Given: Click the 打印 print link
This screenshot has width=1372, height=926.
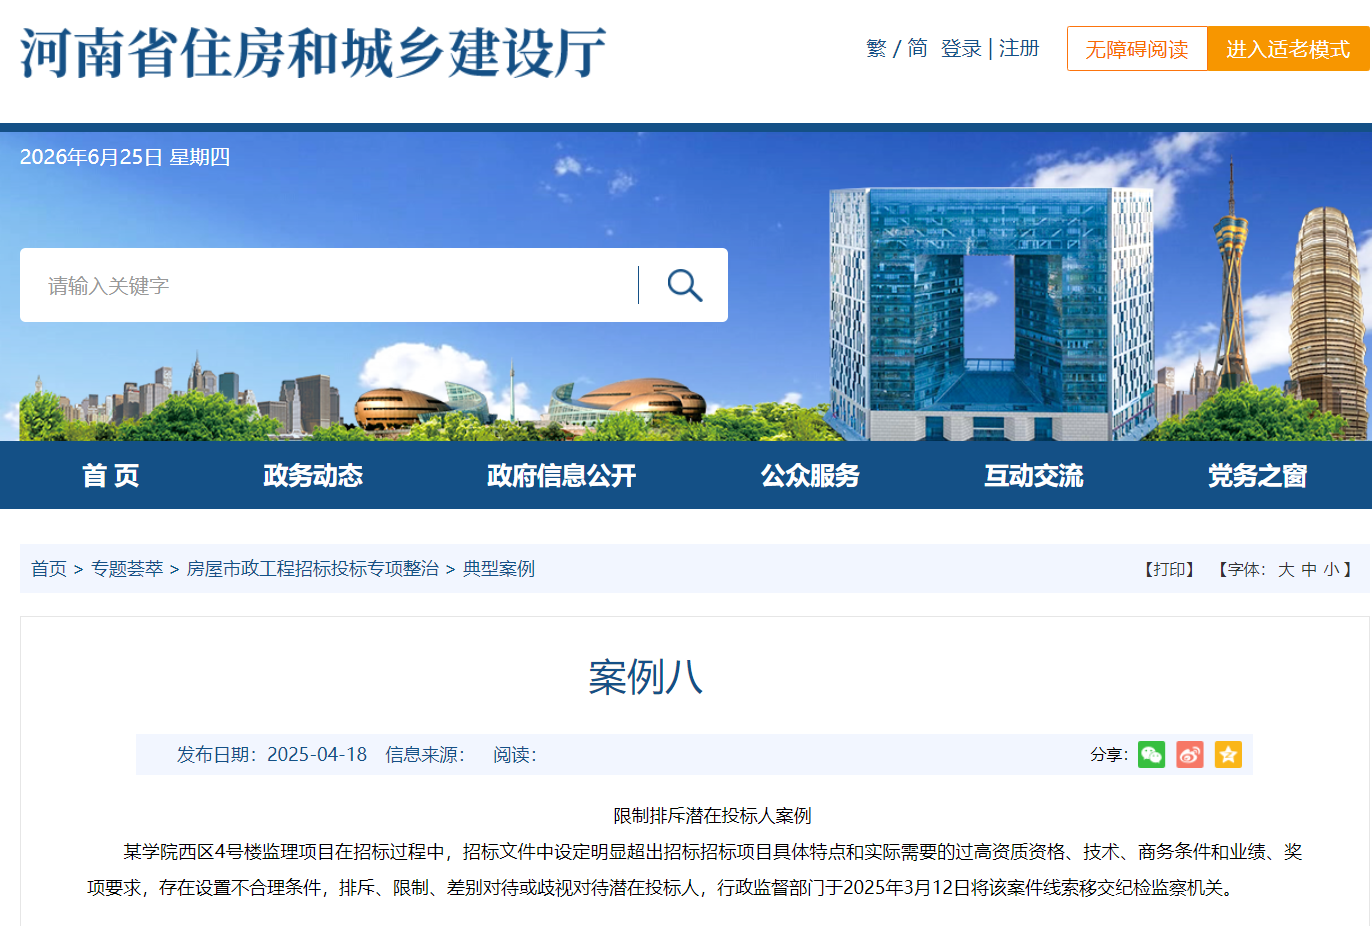Looking at the screenshot, I should [x=1169, y=569].
